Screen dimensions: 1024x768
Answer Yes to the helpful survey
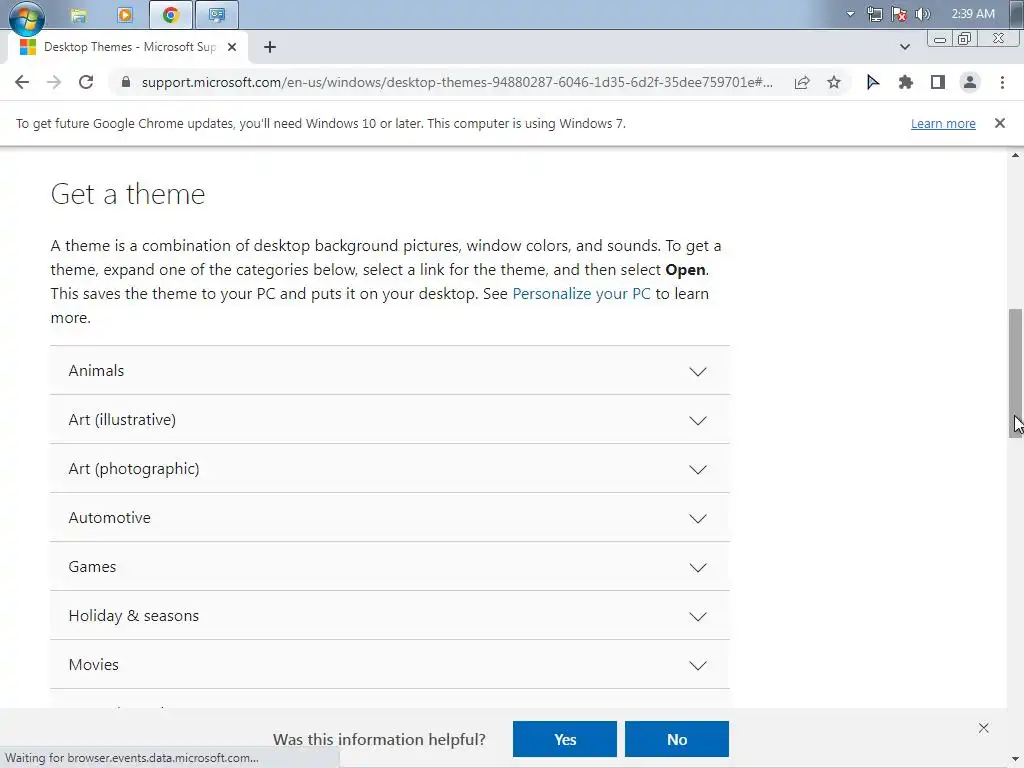(565, 739)
